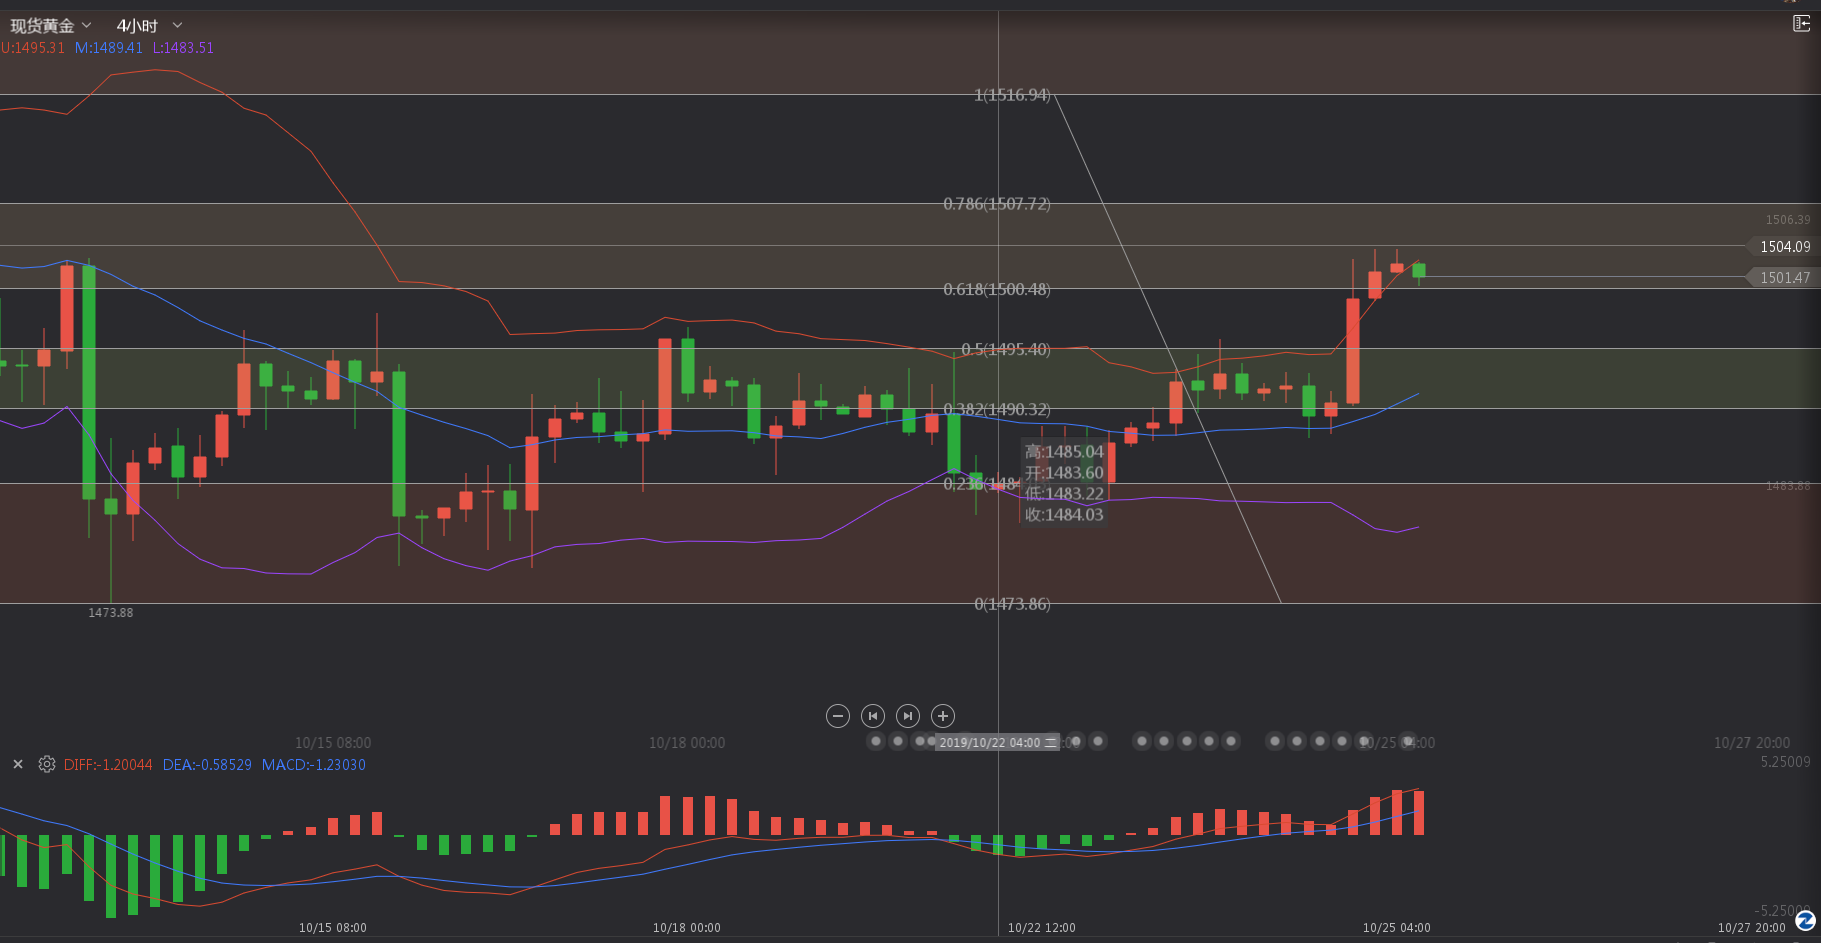The height and width of the screenshot is (943, 1821).
Task: Select the middle band value M:1489.41
Action: coord(109,48)
